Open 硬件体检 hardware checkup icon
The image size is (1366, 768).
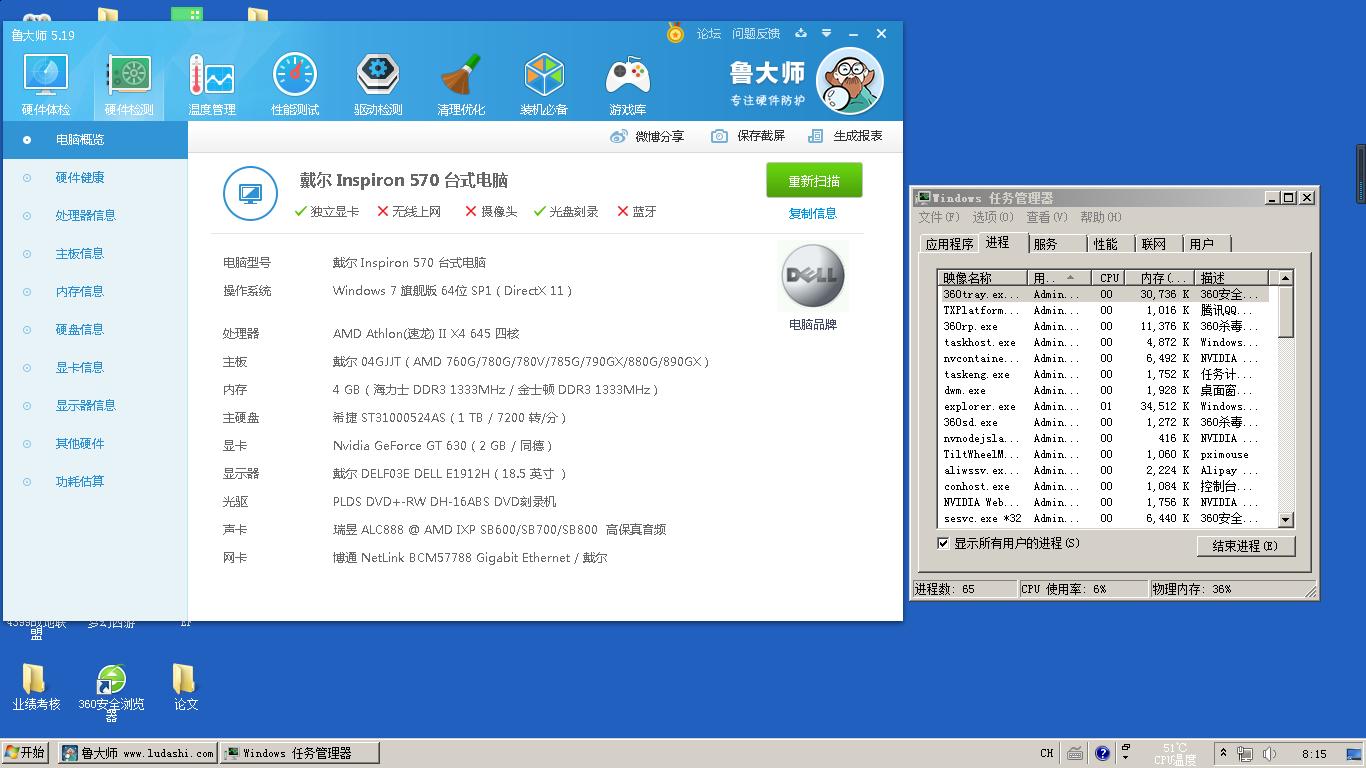coord(46,85)
